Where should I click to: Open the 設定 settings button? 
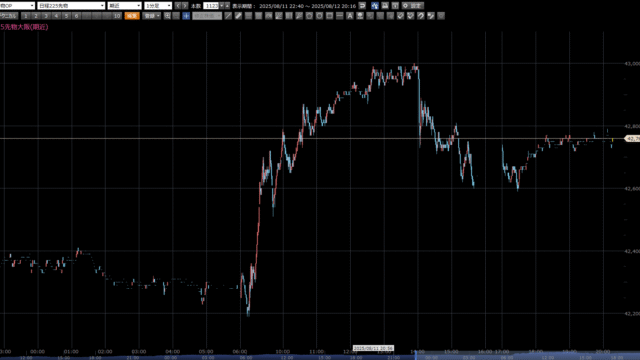coord(412,6)
